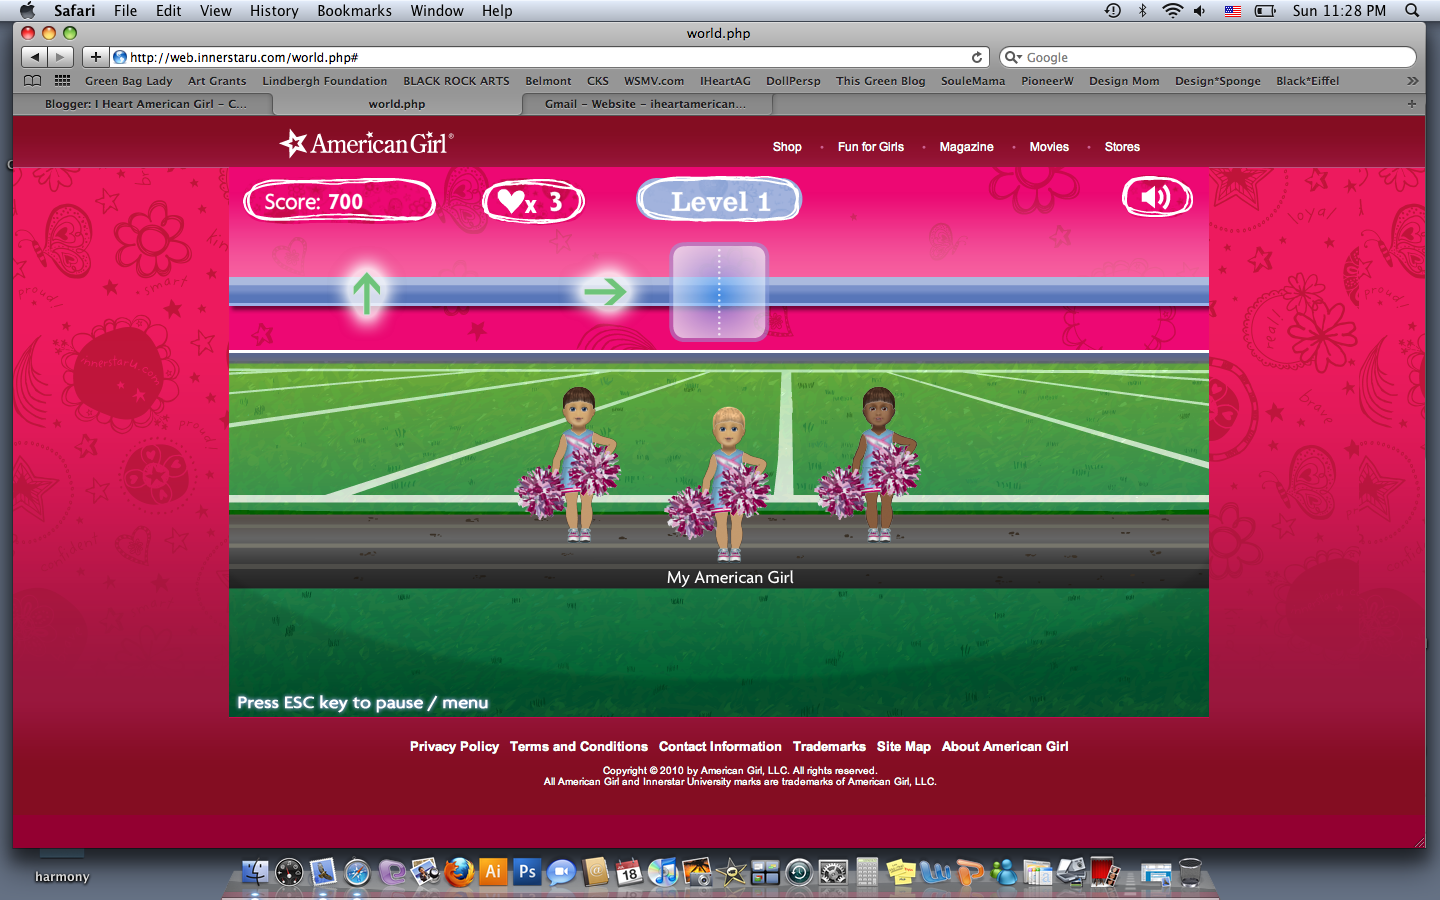Open the Safari menu
This screenshot has width=1440, height=900.
tap(74, 10)
